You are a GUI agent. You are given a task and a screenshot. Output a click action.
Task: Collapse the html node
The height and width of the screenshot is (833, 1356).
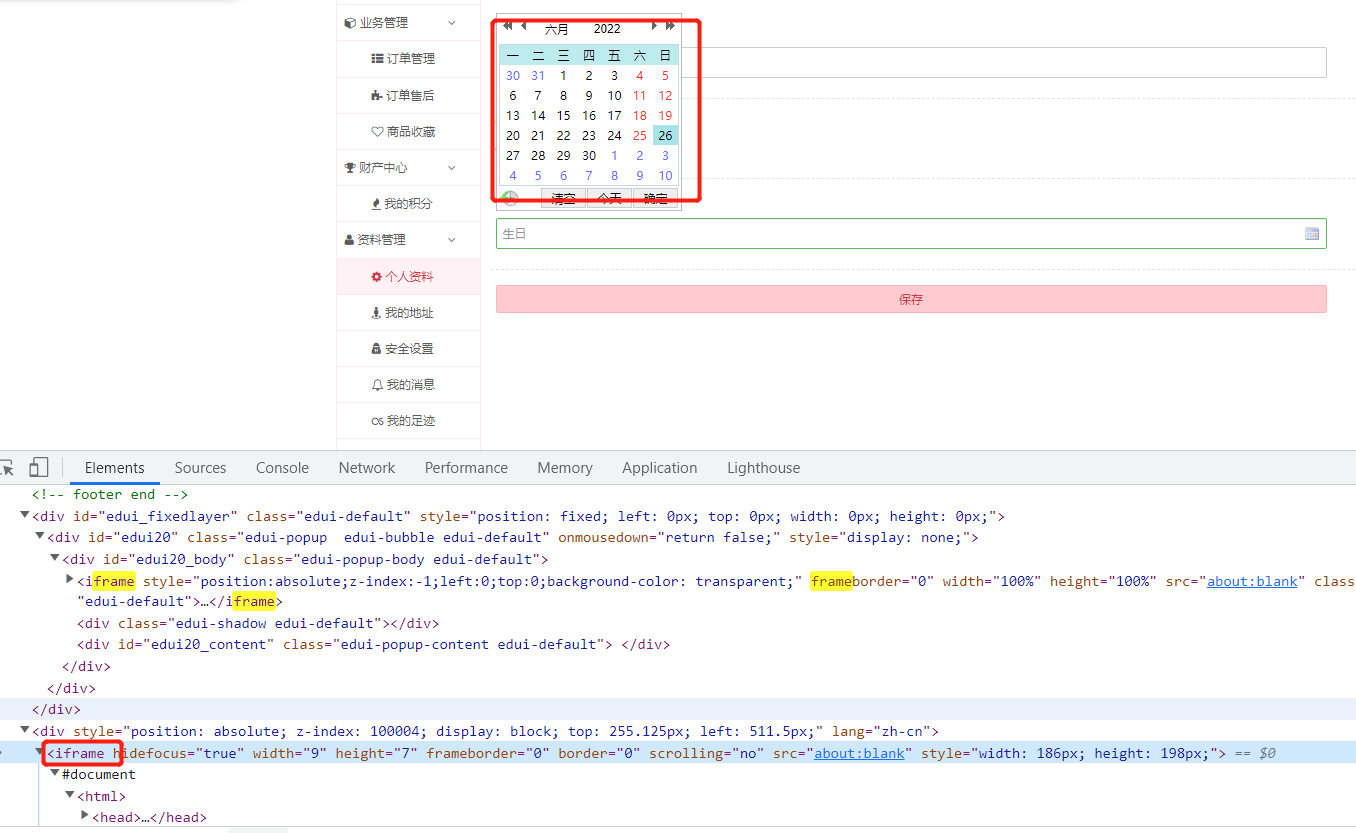(70, 795)
